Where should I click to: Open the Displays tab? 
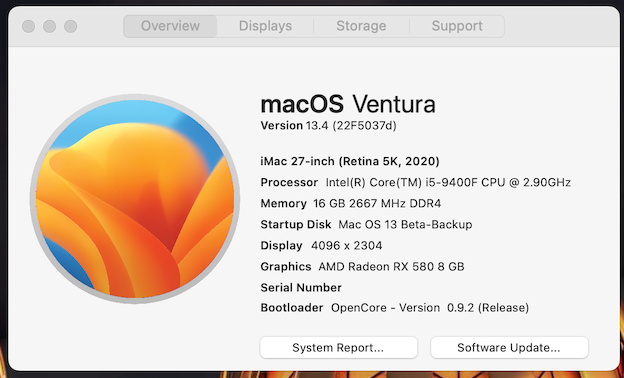265,26
